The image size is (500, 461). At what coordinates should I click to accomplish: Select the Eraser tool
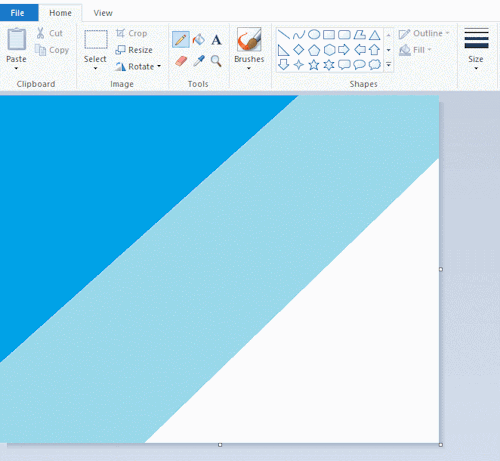181,61
